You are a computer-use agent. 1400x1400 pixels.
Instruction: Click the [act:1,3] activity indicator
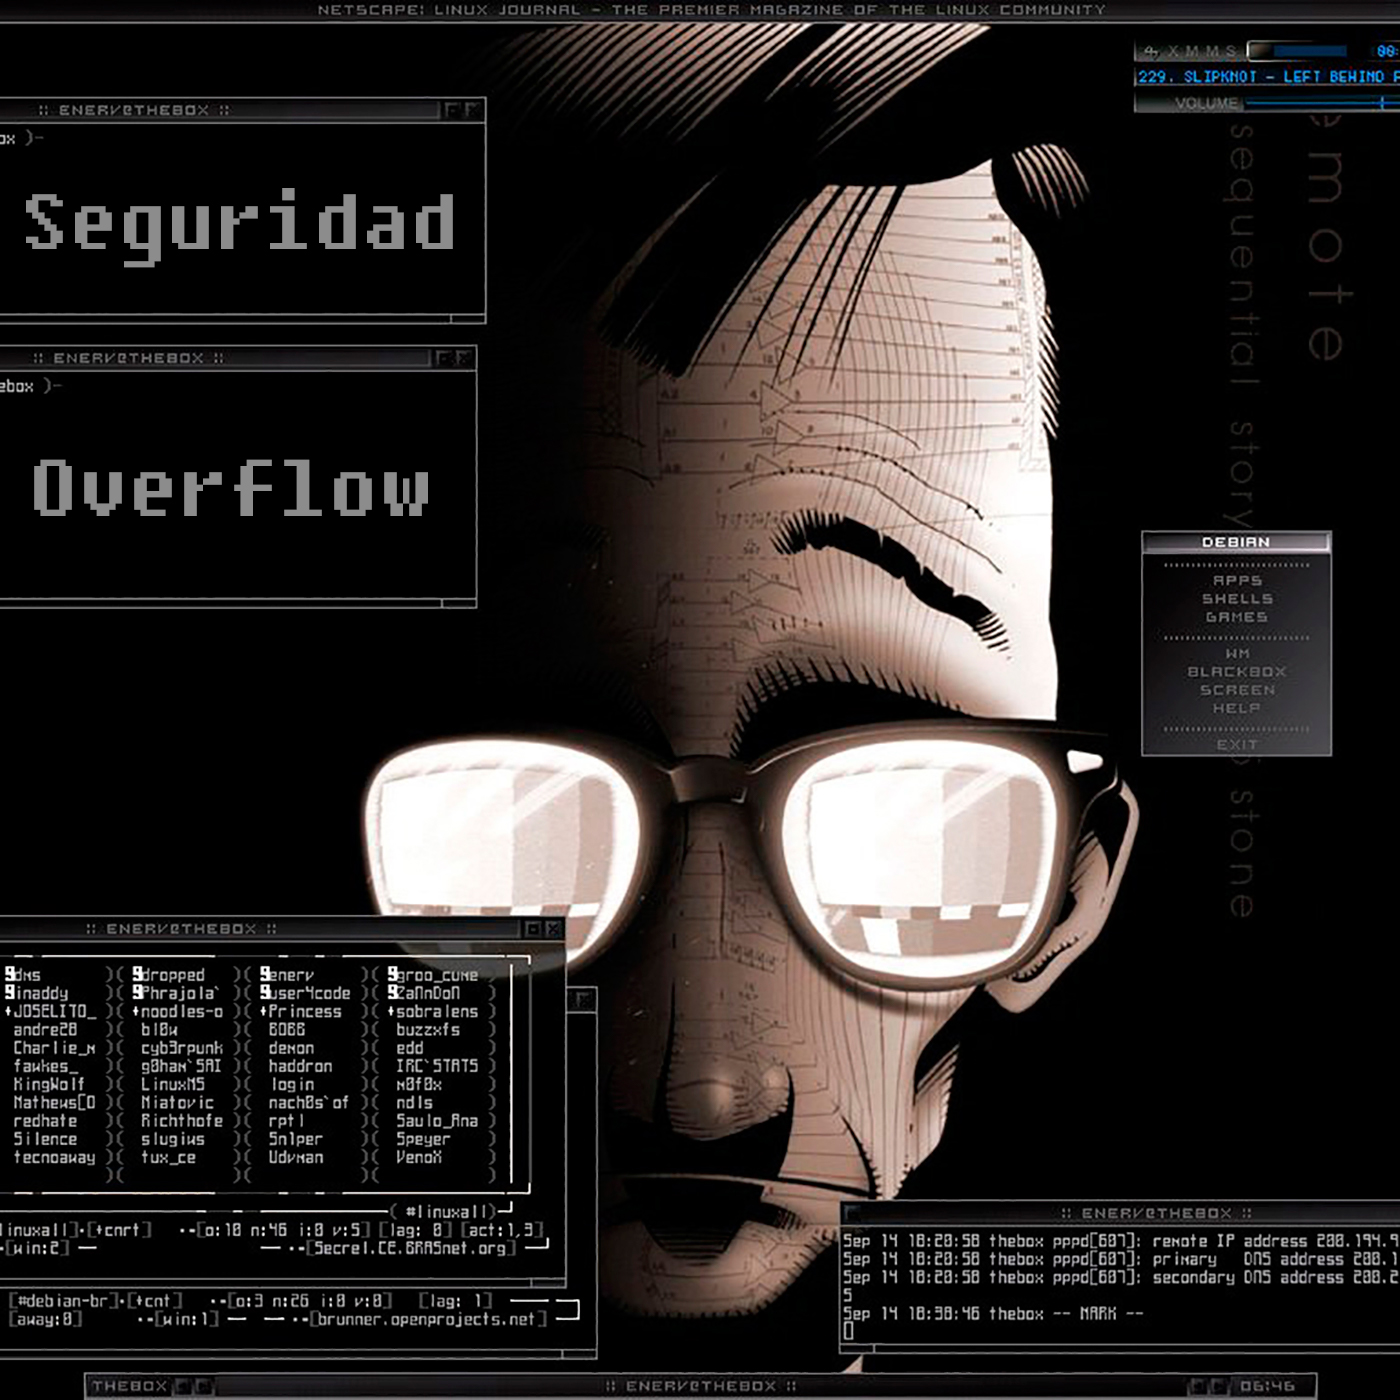click(503, 1230)
